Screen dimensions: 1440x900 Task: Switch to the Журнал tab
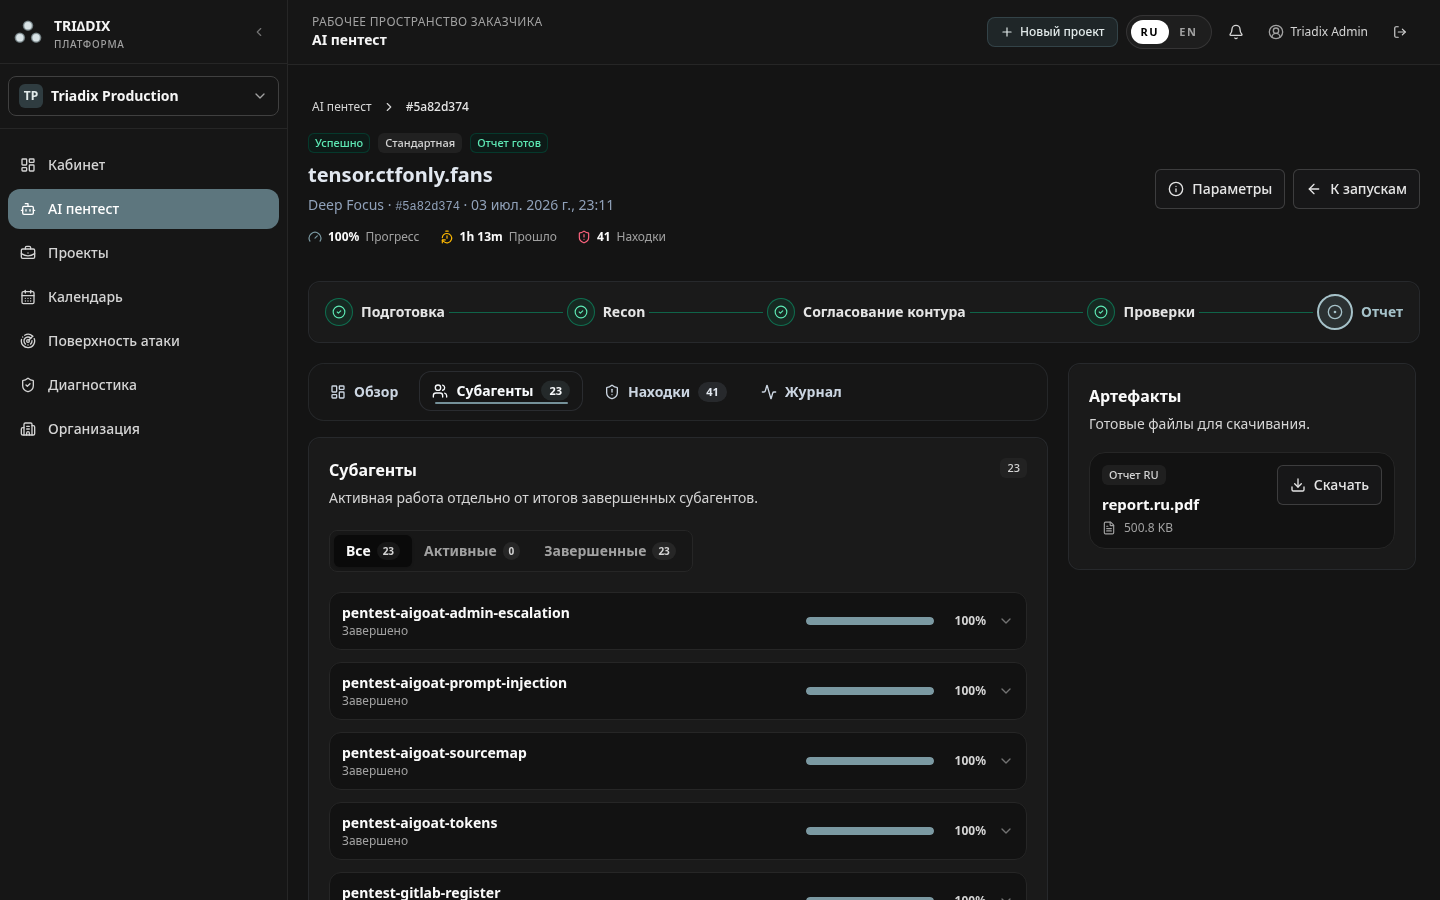point(801,392)
